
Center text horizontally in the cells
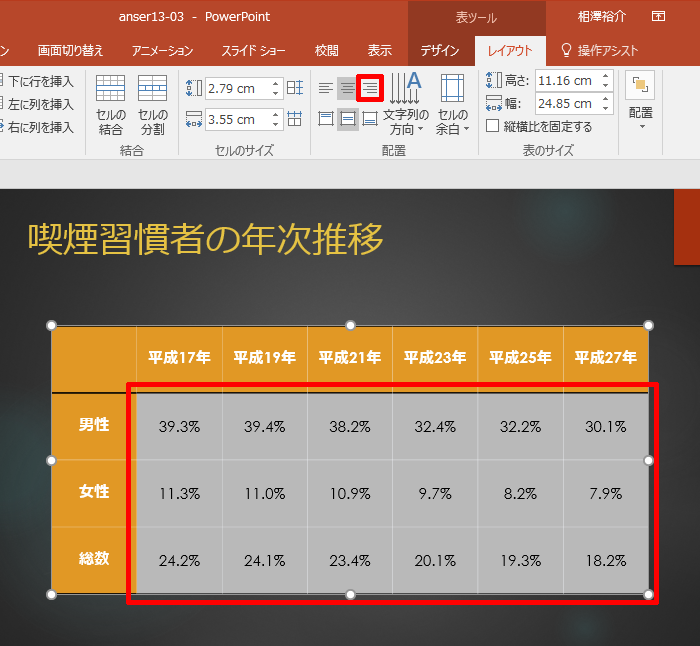pos(348,88)
